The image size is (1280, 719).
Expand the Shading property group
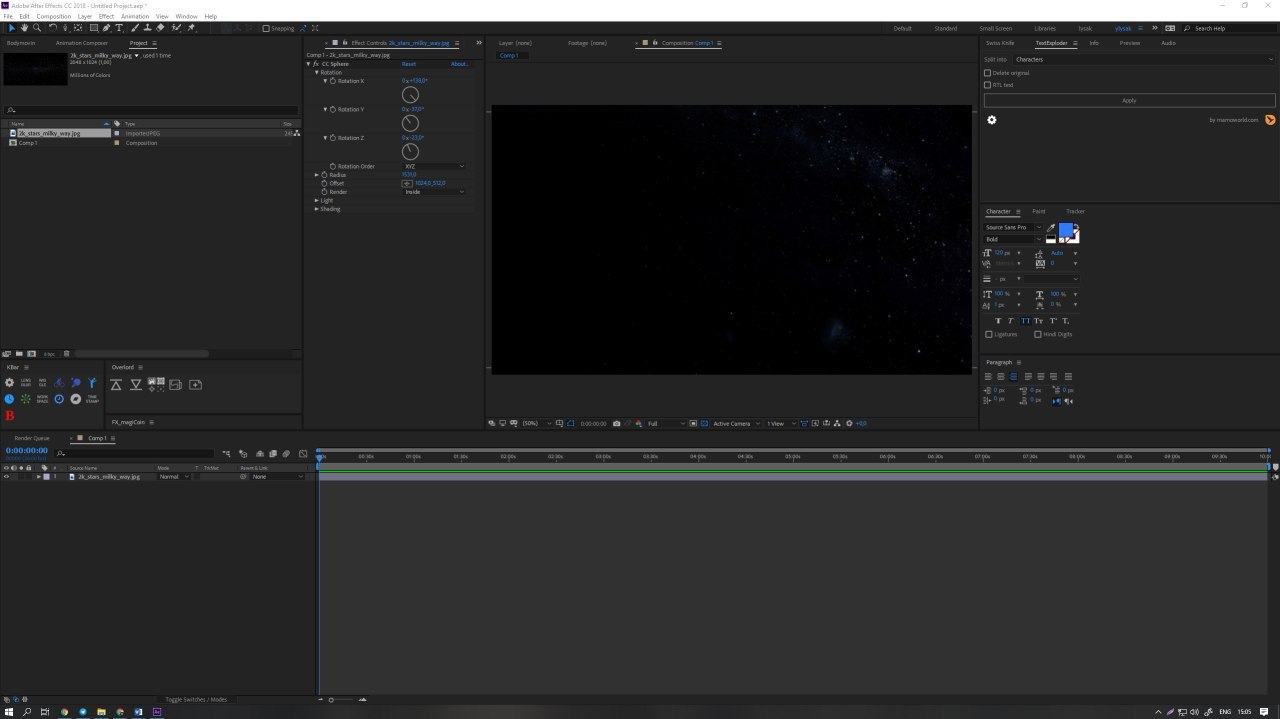tap(317, 209)
